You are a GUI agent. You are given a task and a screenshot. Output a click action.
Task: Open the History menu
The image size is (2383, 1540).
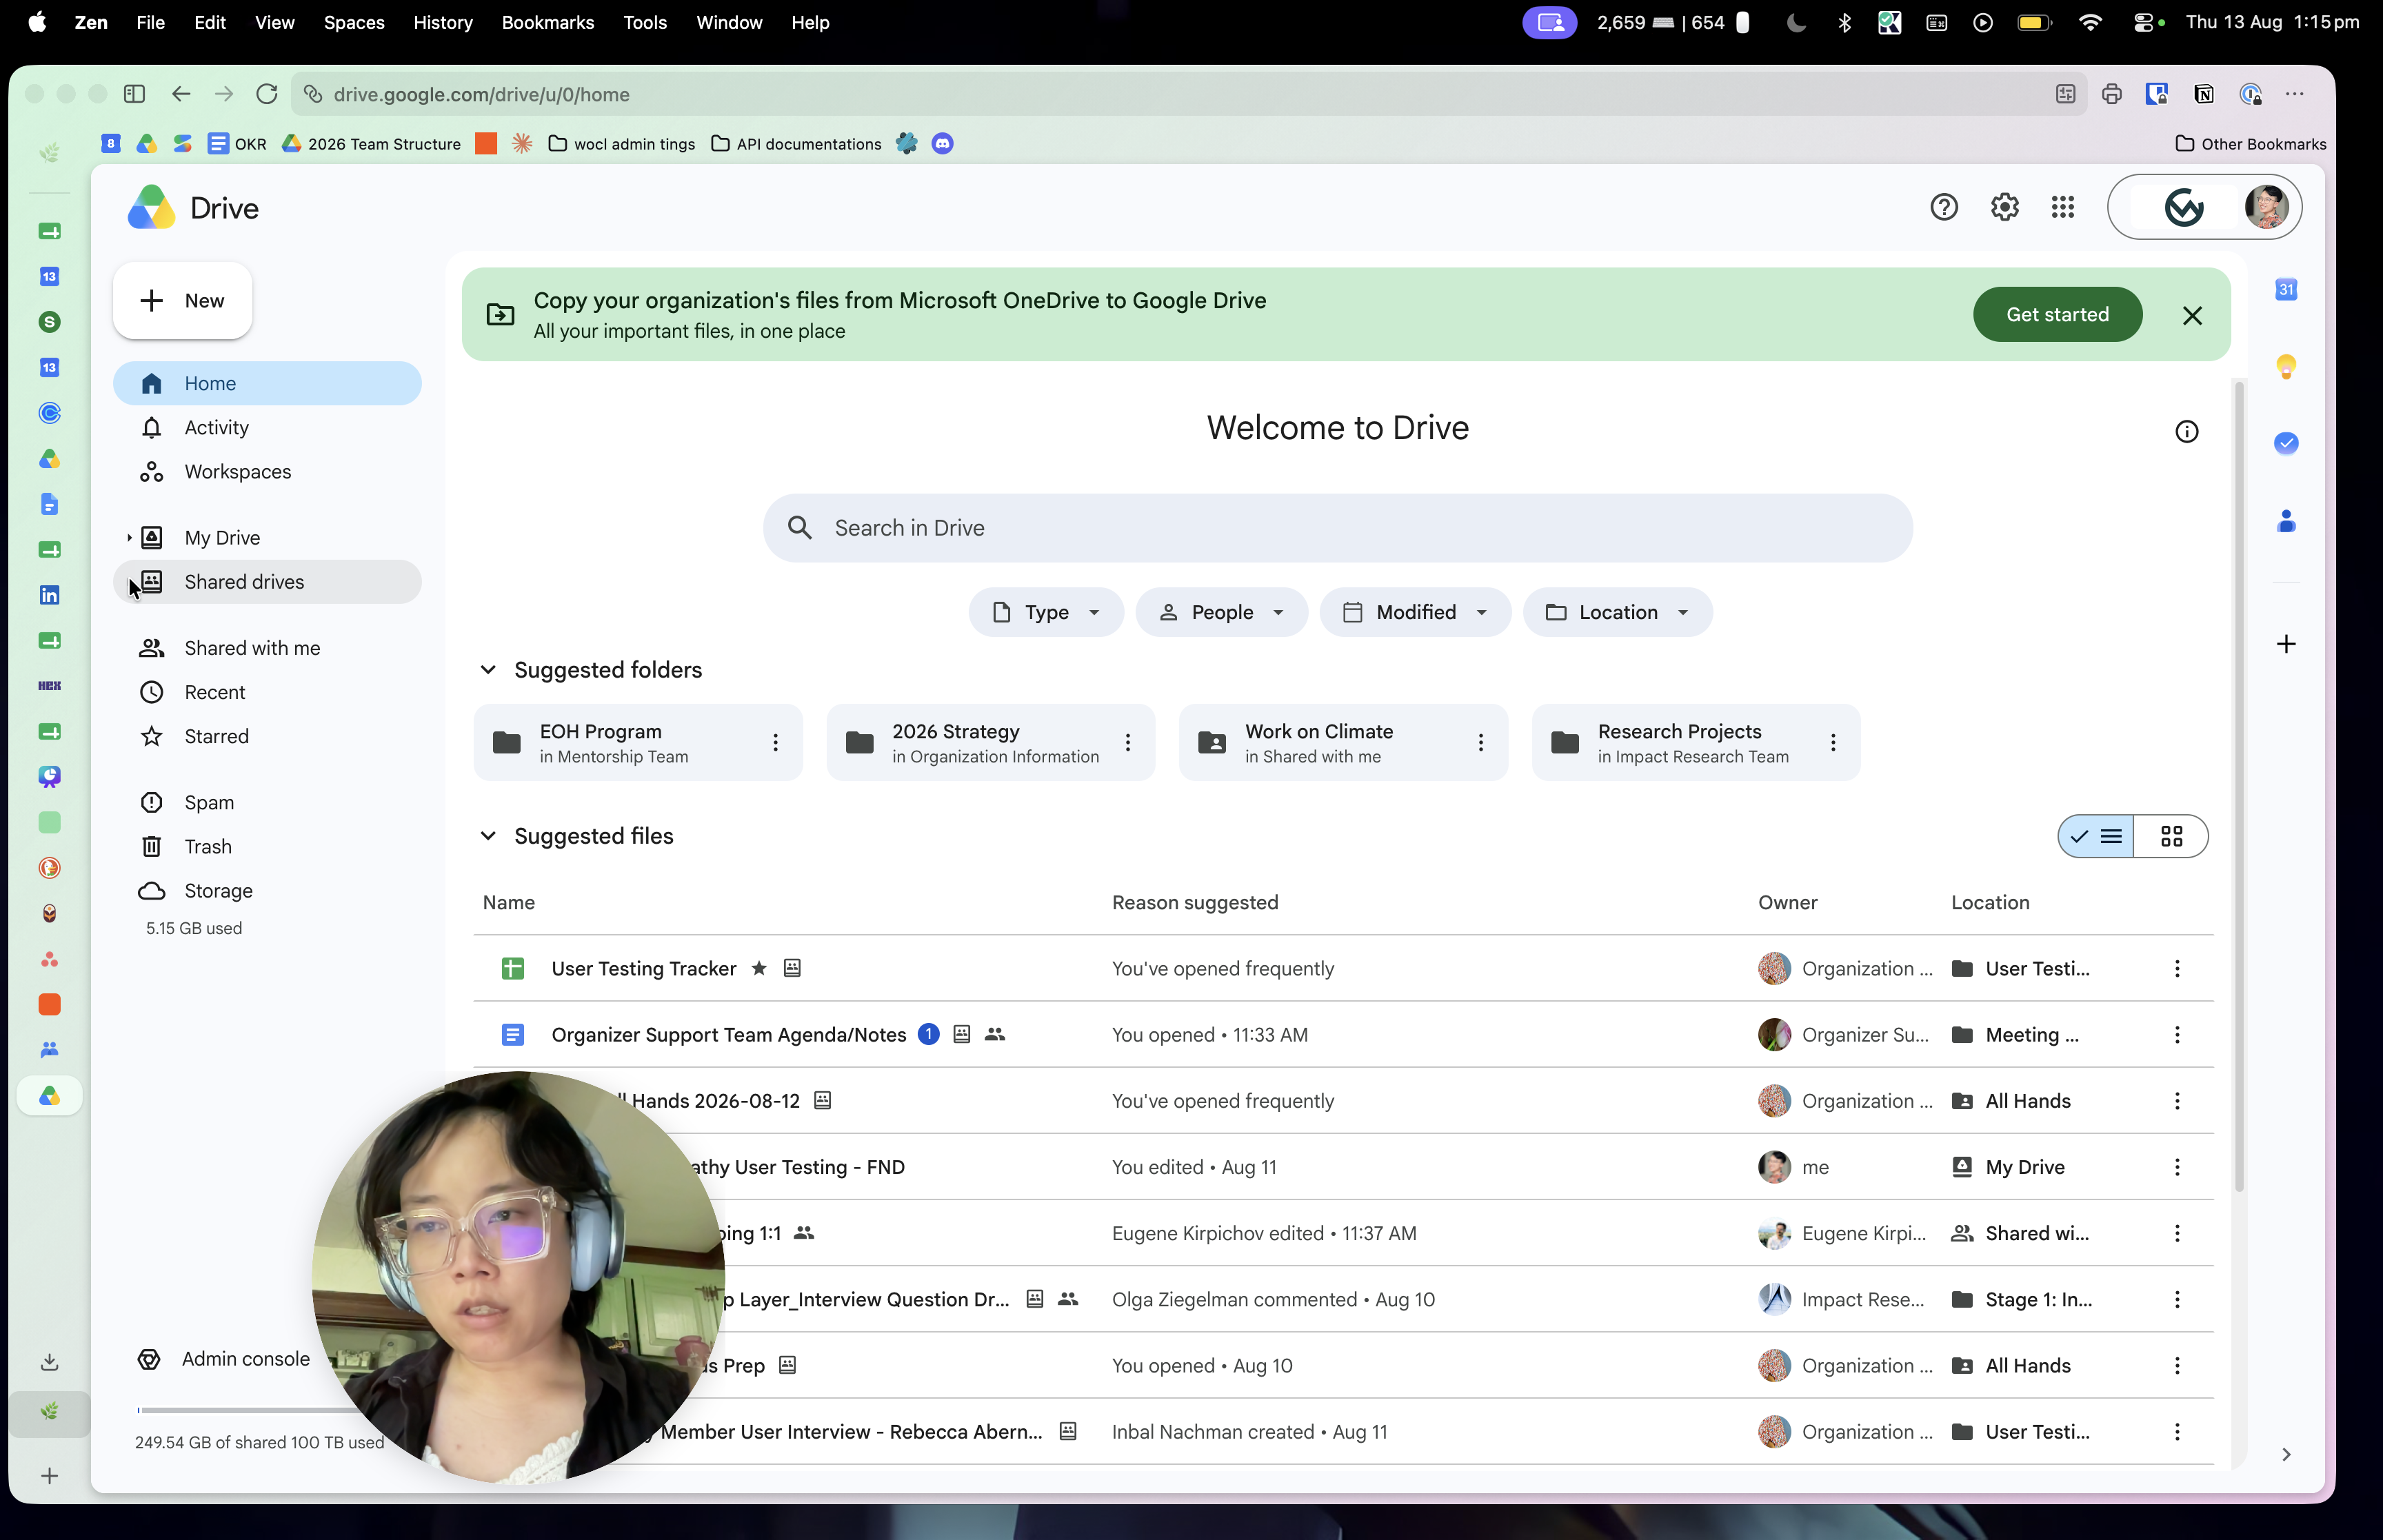coord(442,22)
